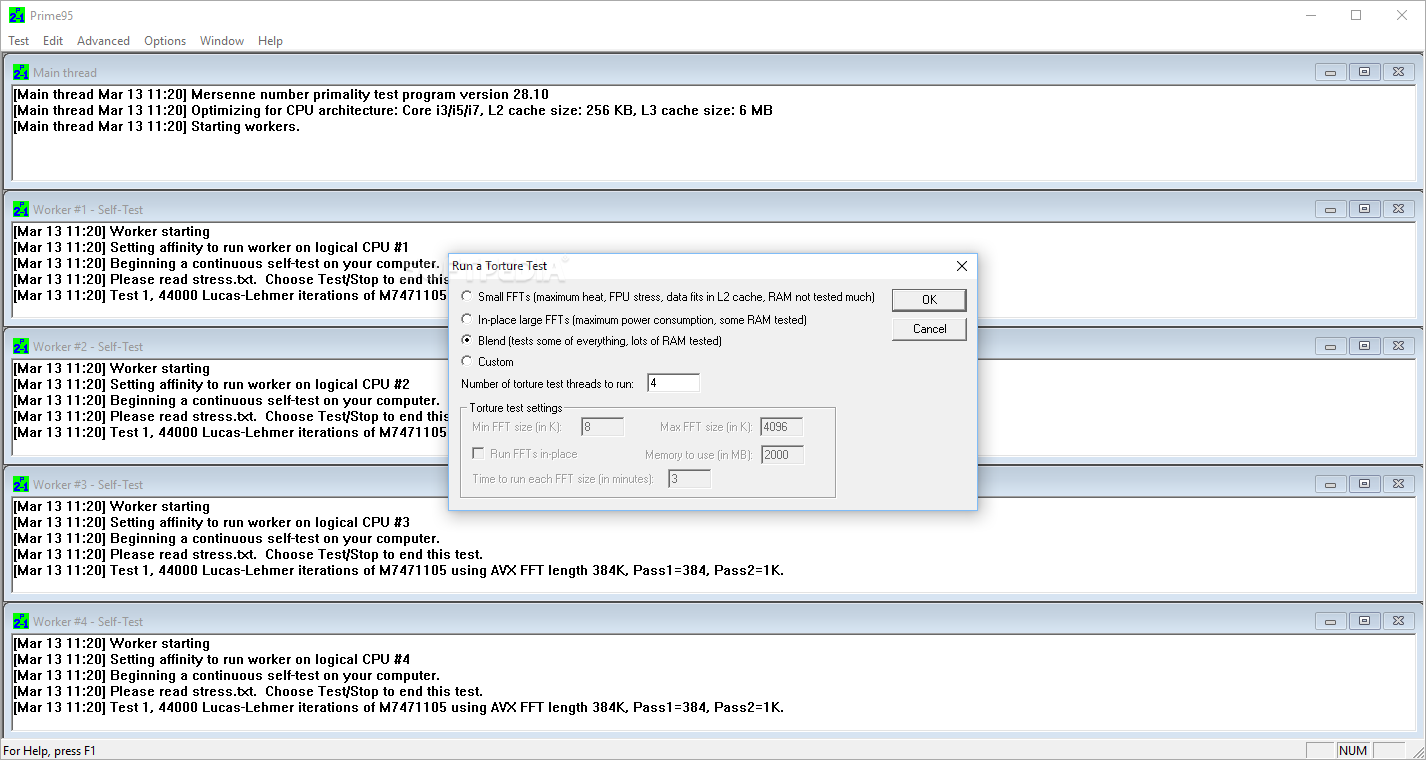Image resolution: width=1426 pixels, height=760 pixels.
Task: Open the Window menu
Action: tap(222, 41)
